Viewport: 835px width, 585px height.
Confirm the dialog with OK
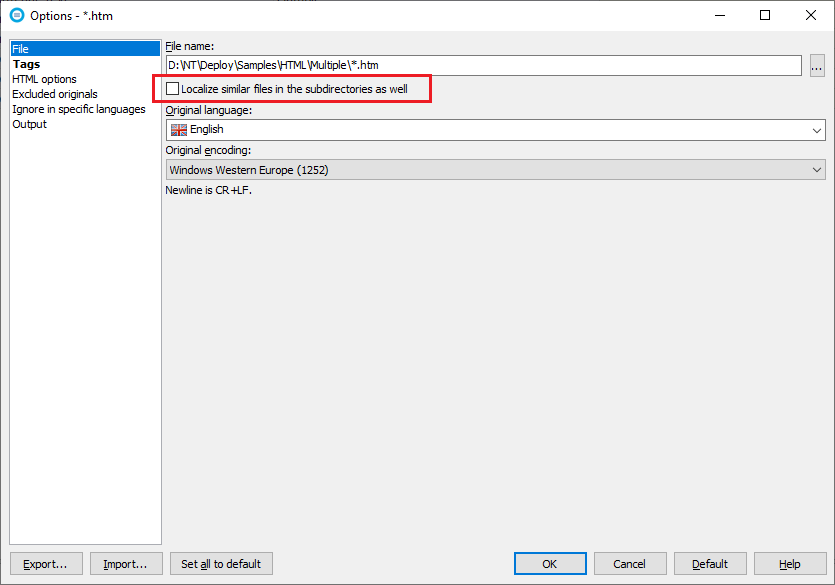[x=550, y=564]
